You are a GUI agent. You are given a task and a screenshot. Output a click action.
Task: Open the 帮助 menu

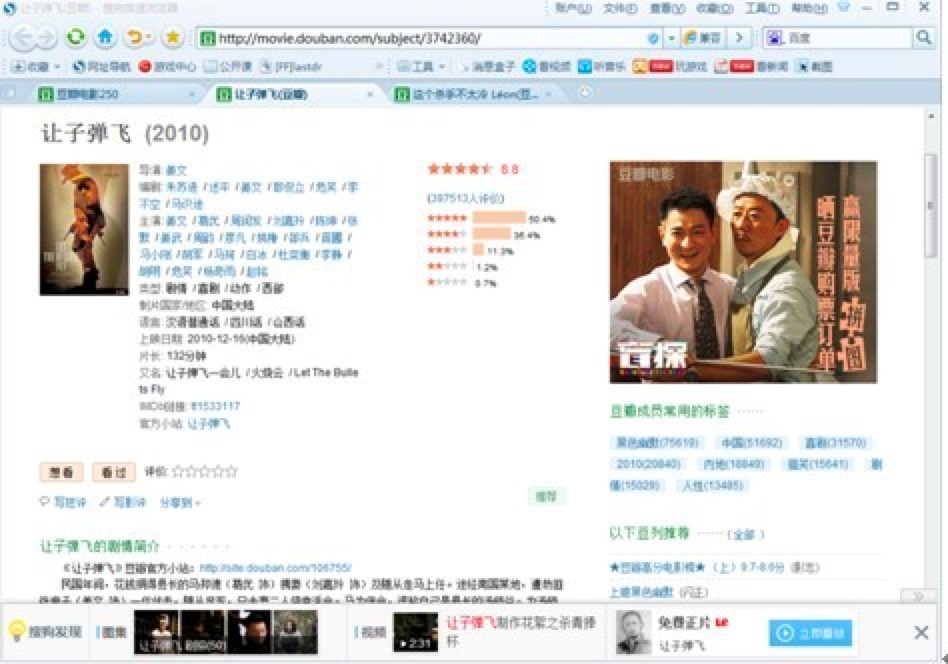coord(809,8)
